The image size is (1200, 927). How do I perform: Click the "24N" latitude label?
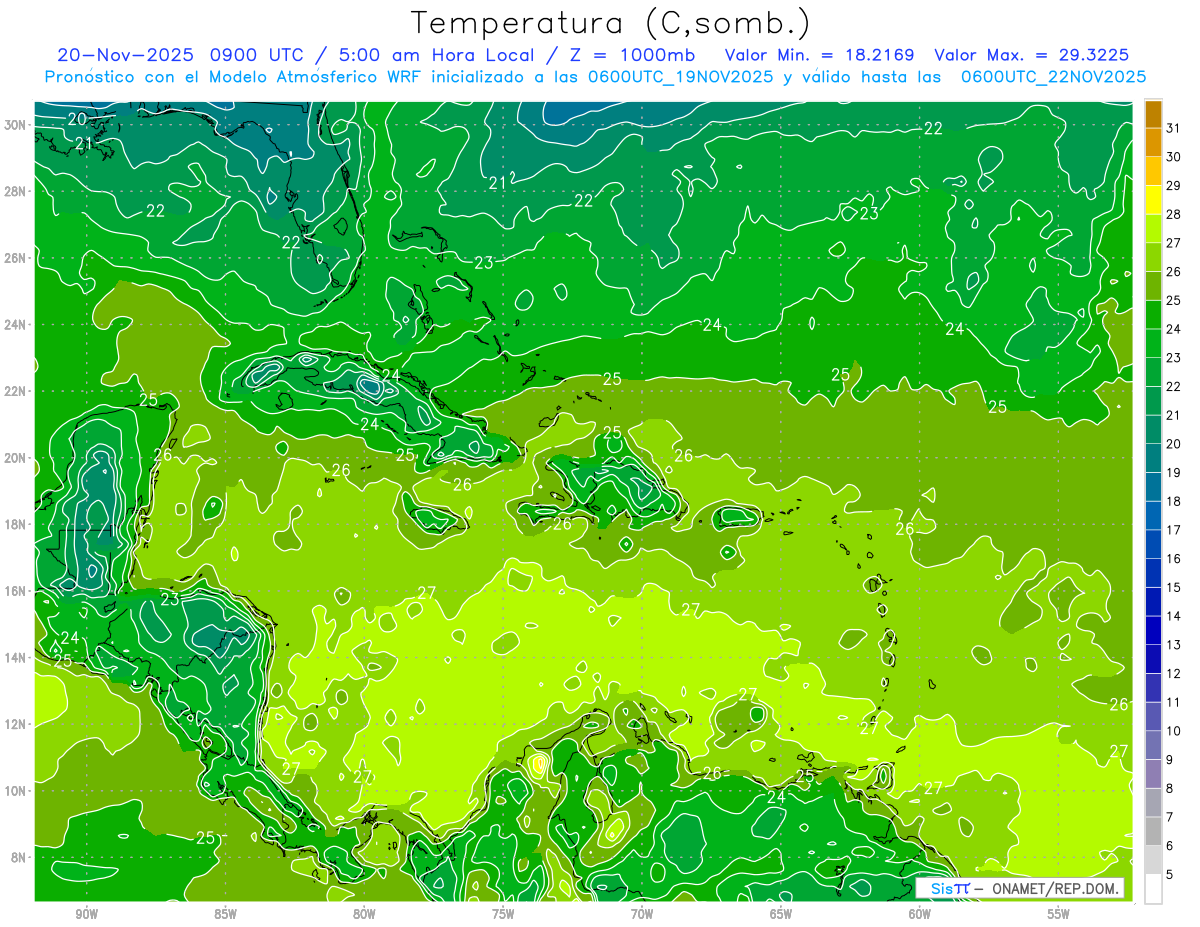tap(16, 325)
